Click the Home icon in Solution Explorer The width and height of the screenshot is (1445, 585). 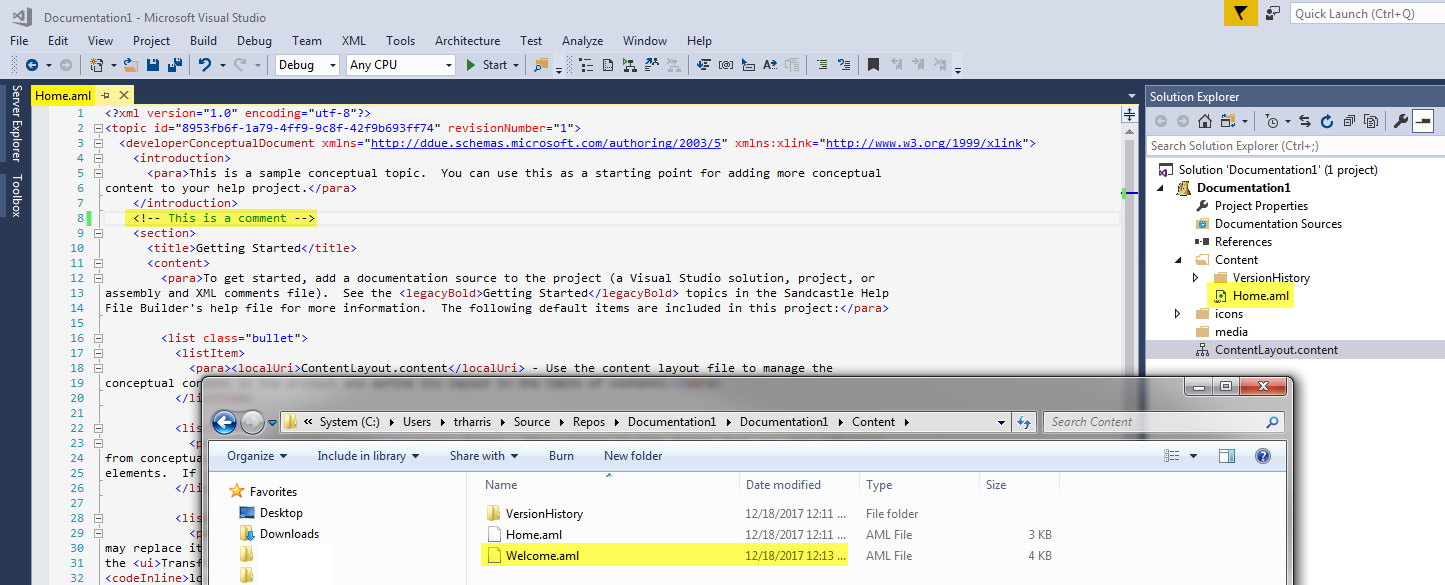[x=1205, y=121]
